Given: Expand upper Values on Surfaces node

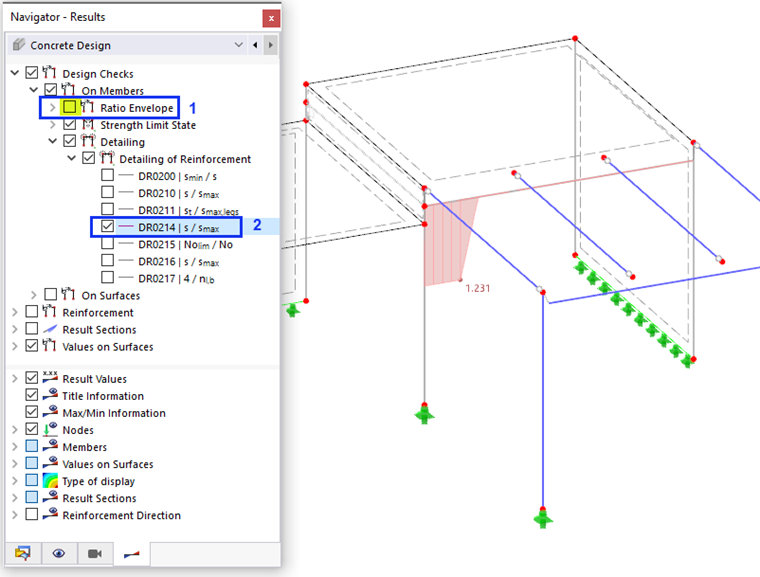Looking at the screenshot, I should pyautogui.click(x=15, y=346).
